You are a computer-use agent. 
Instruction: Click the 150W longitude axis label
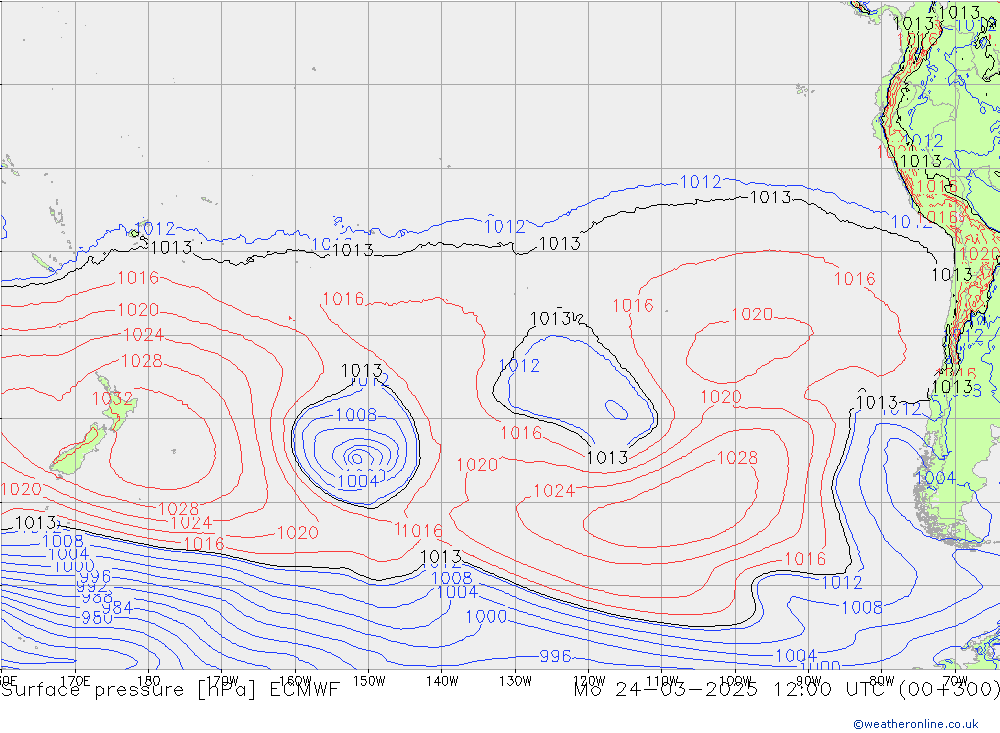point(369,681)
